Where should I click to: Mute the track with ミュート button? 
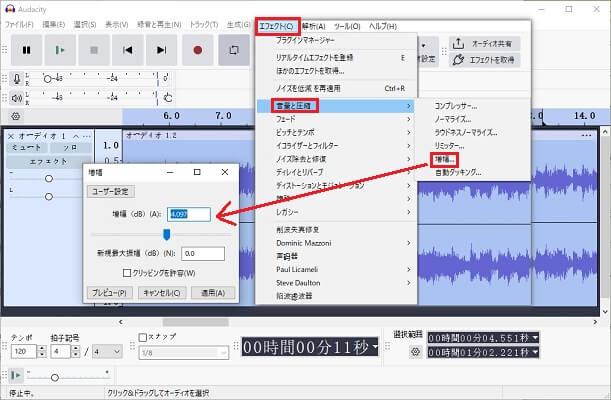tap(27, 148)
